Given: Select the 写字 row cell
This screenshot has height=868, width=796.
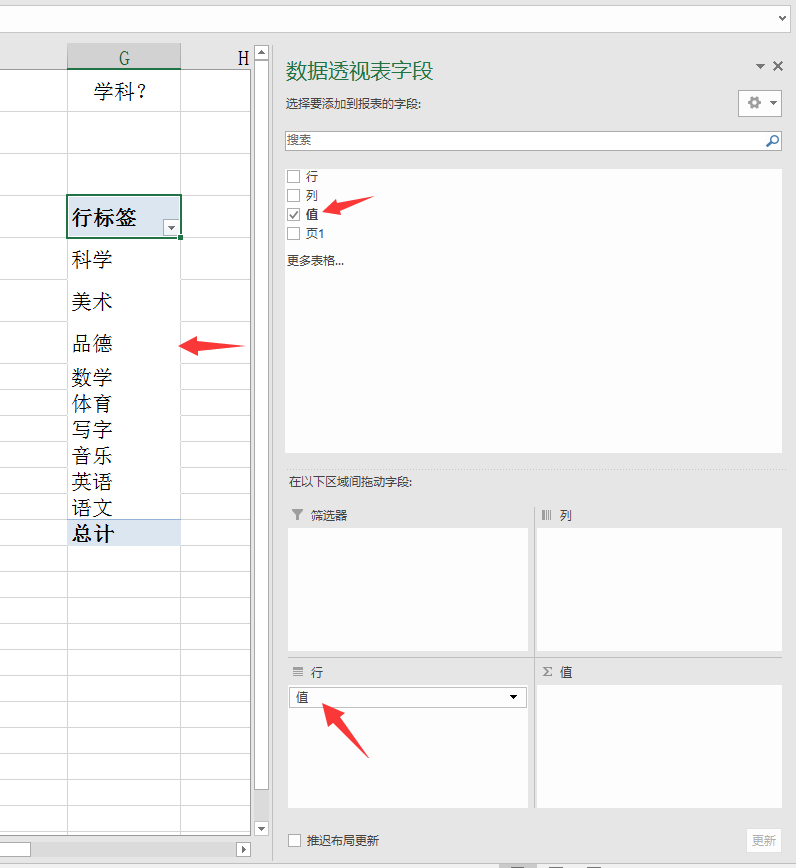Looking at the screenshot, I should tap(124, 429).
